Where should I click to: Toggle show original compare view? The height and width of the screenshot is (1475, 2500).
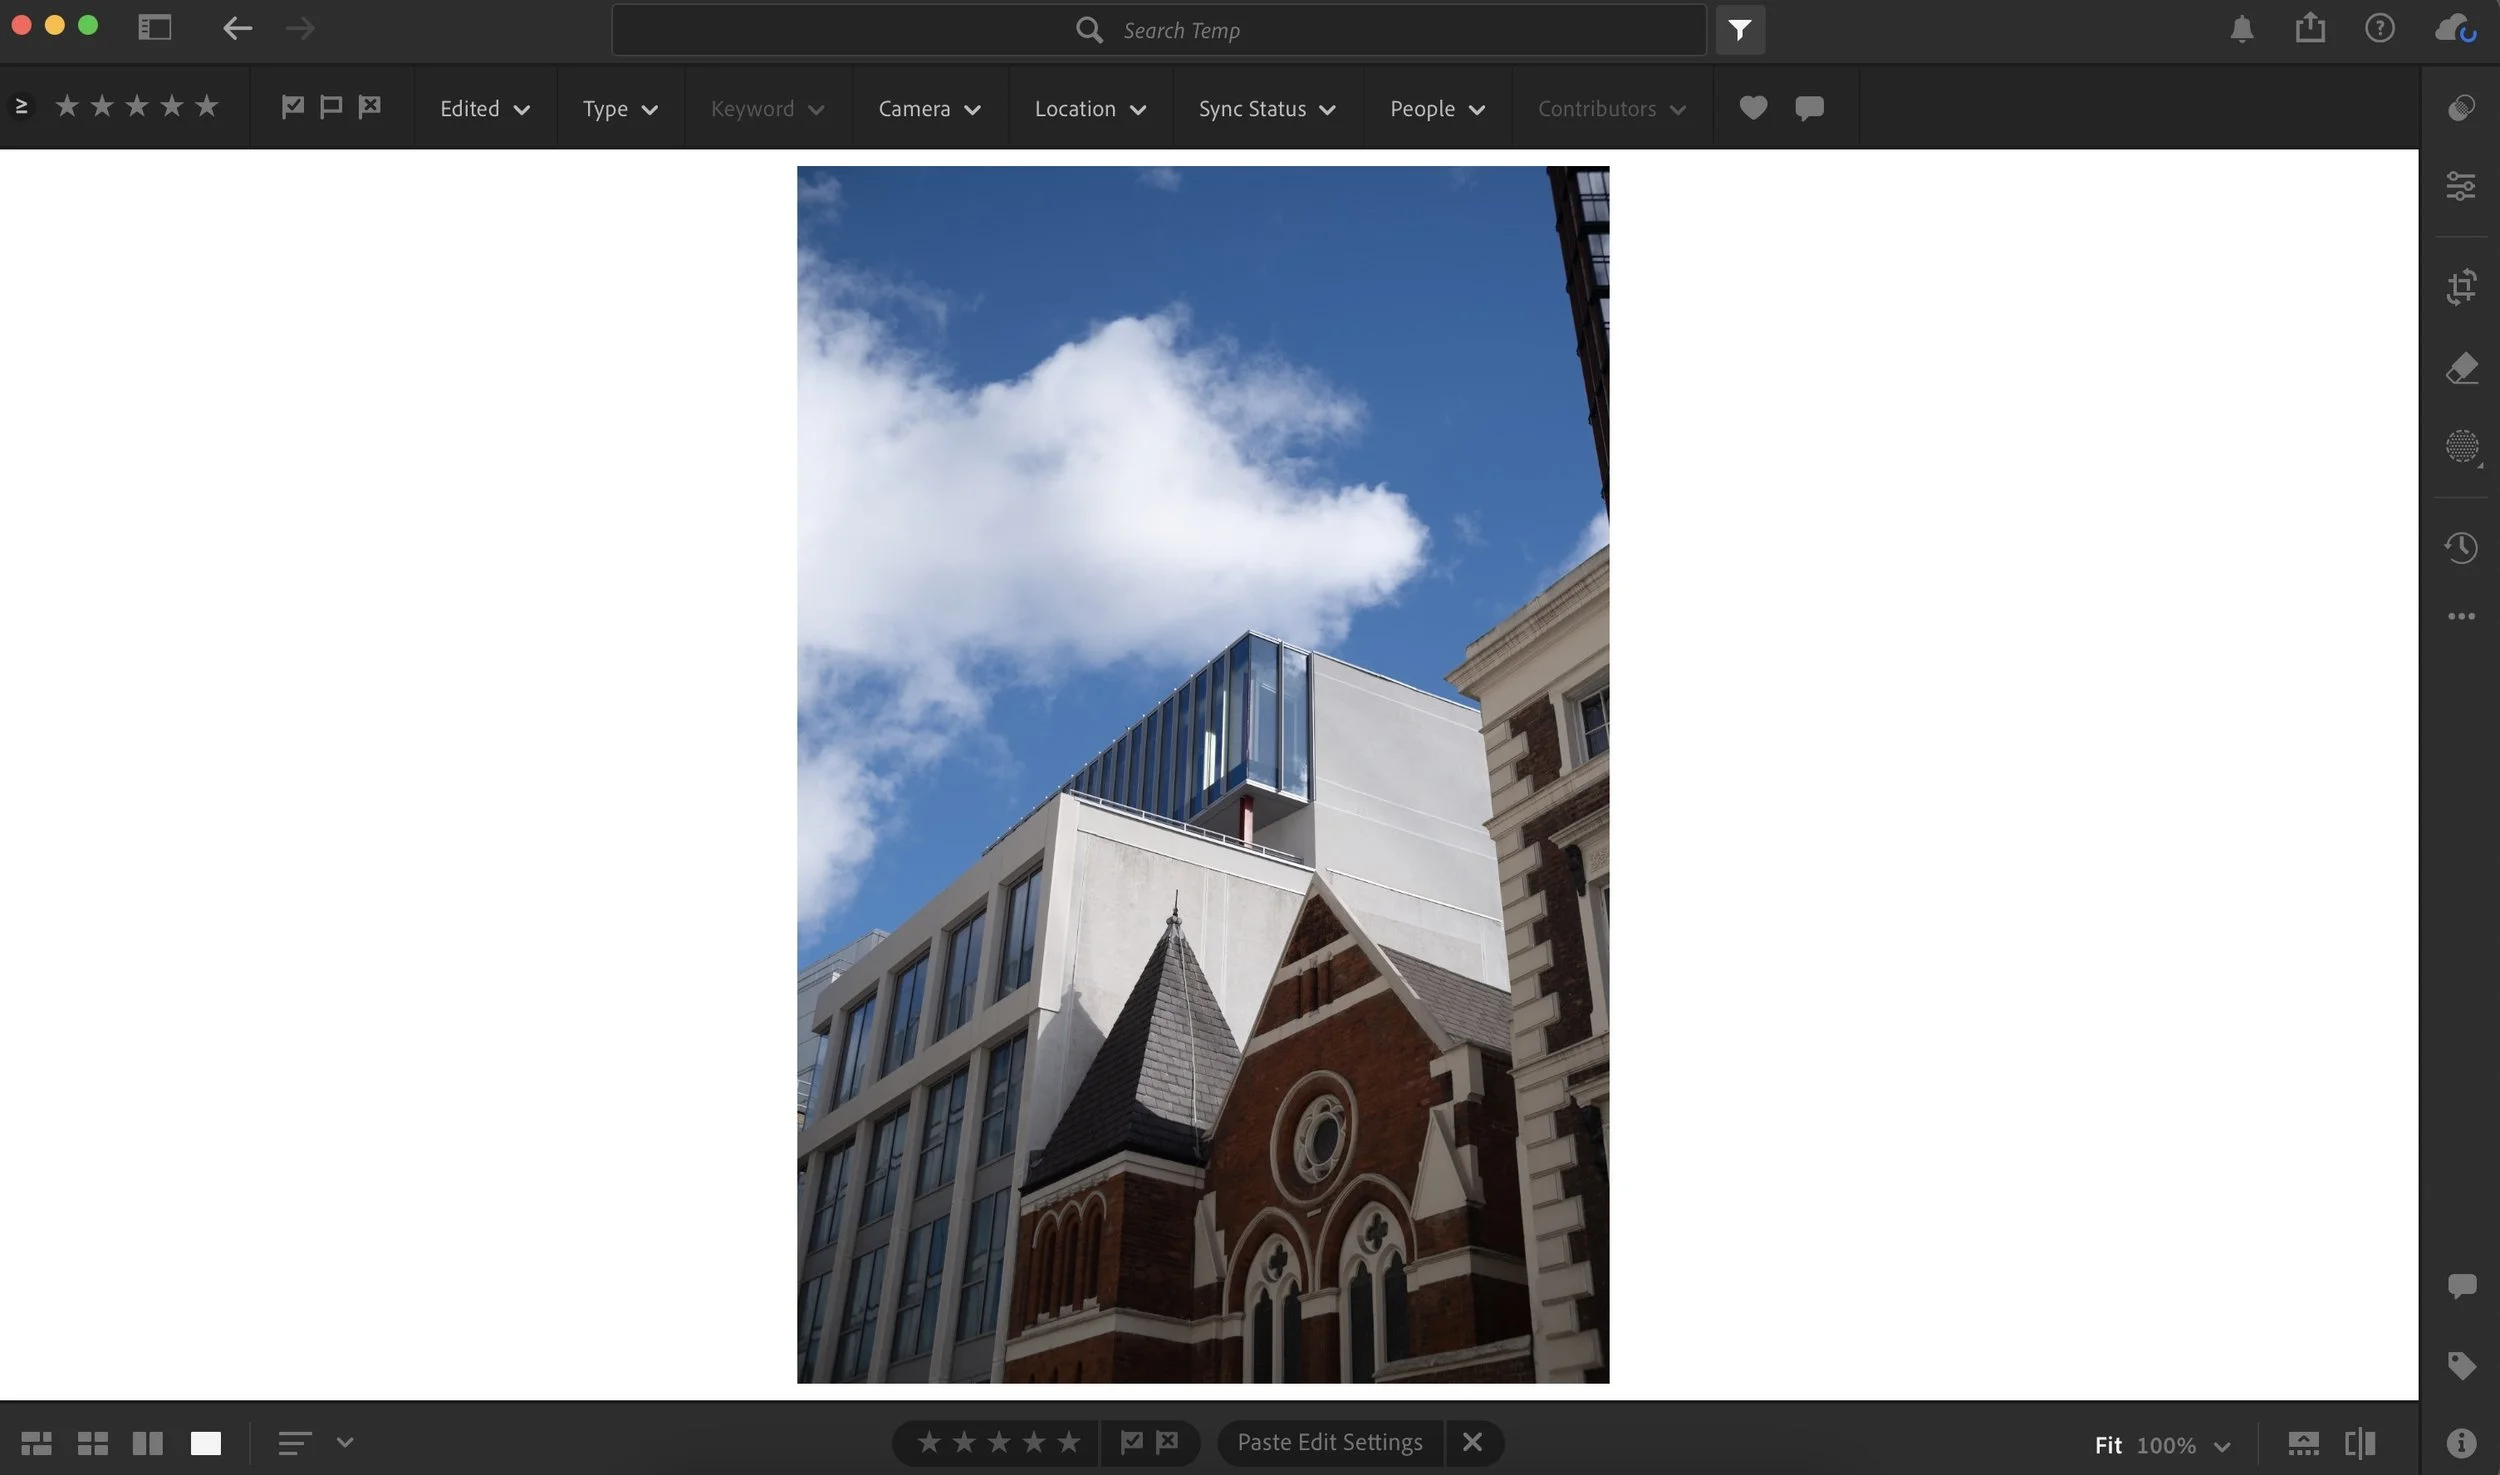pyautogui.click(x=2359, y=1443)
